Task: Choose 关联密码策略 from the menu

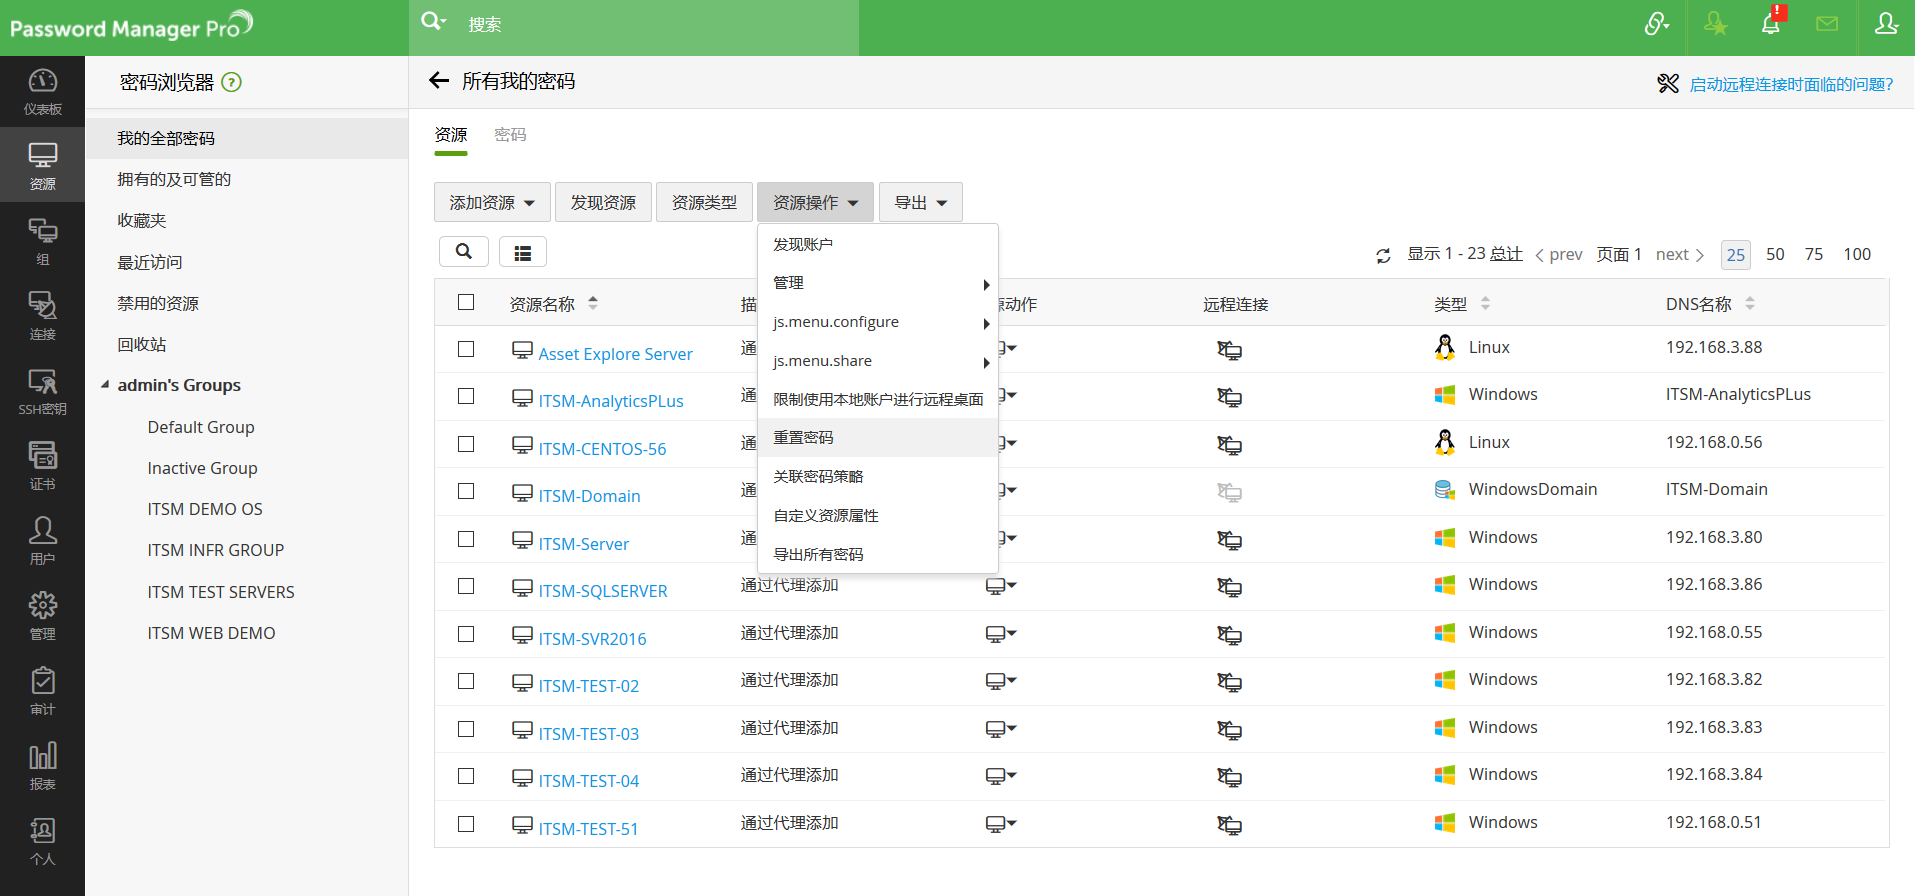Action: point(878,477)
